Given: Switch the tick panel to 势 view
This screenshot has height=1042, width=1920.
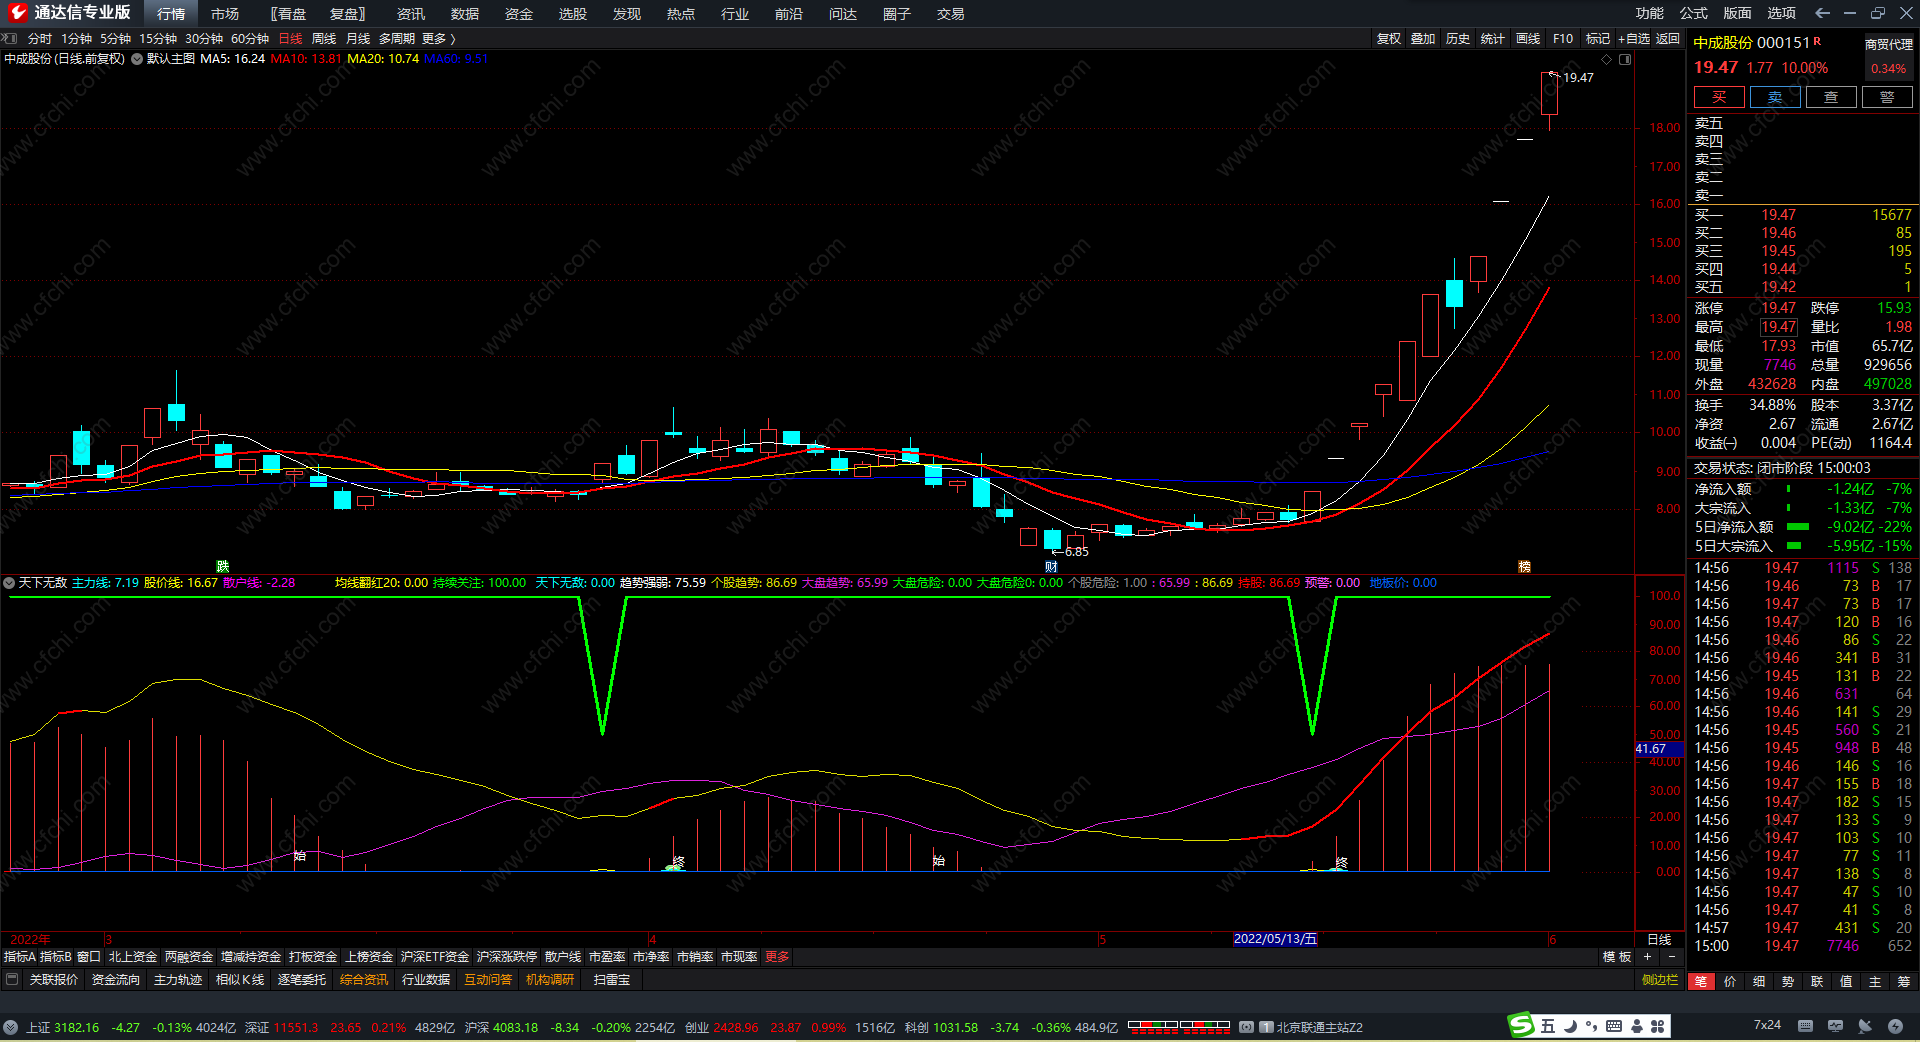Looking at the screenshot, I should click(x=1788, y=982).
